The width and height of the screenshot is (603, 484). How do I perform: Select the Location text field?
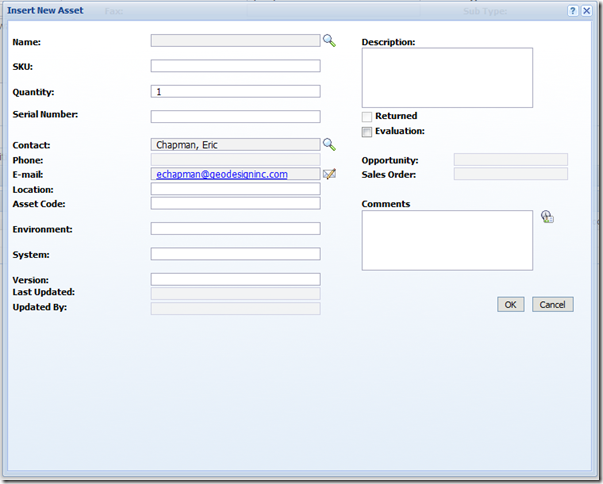235,189
